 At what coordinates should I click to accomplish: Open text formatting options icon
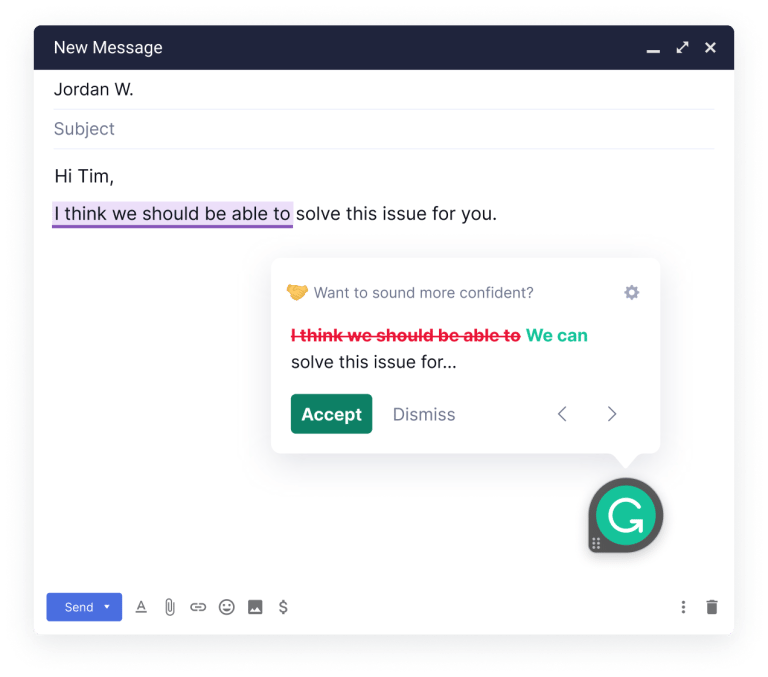141,607
